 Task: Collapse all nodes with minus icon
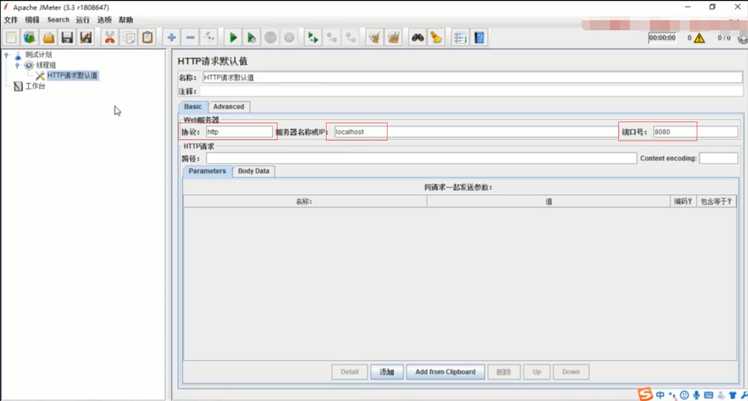click(x=190, y=37)
